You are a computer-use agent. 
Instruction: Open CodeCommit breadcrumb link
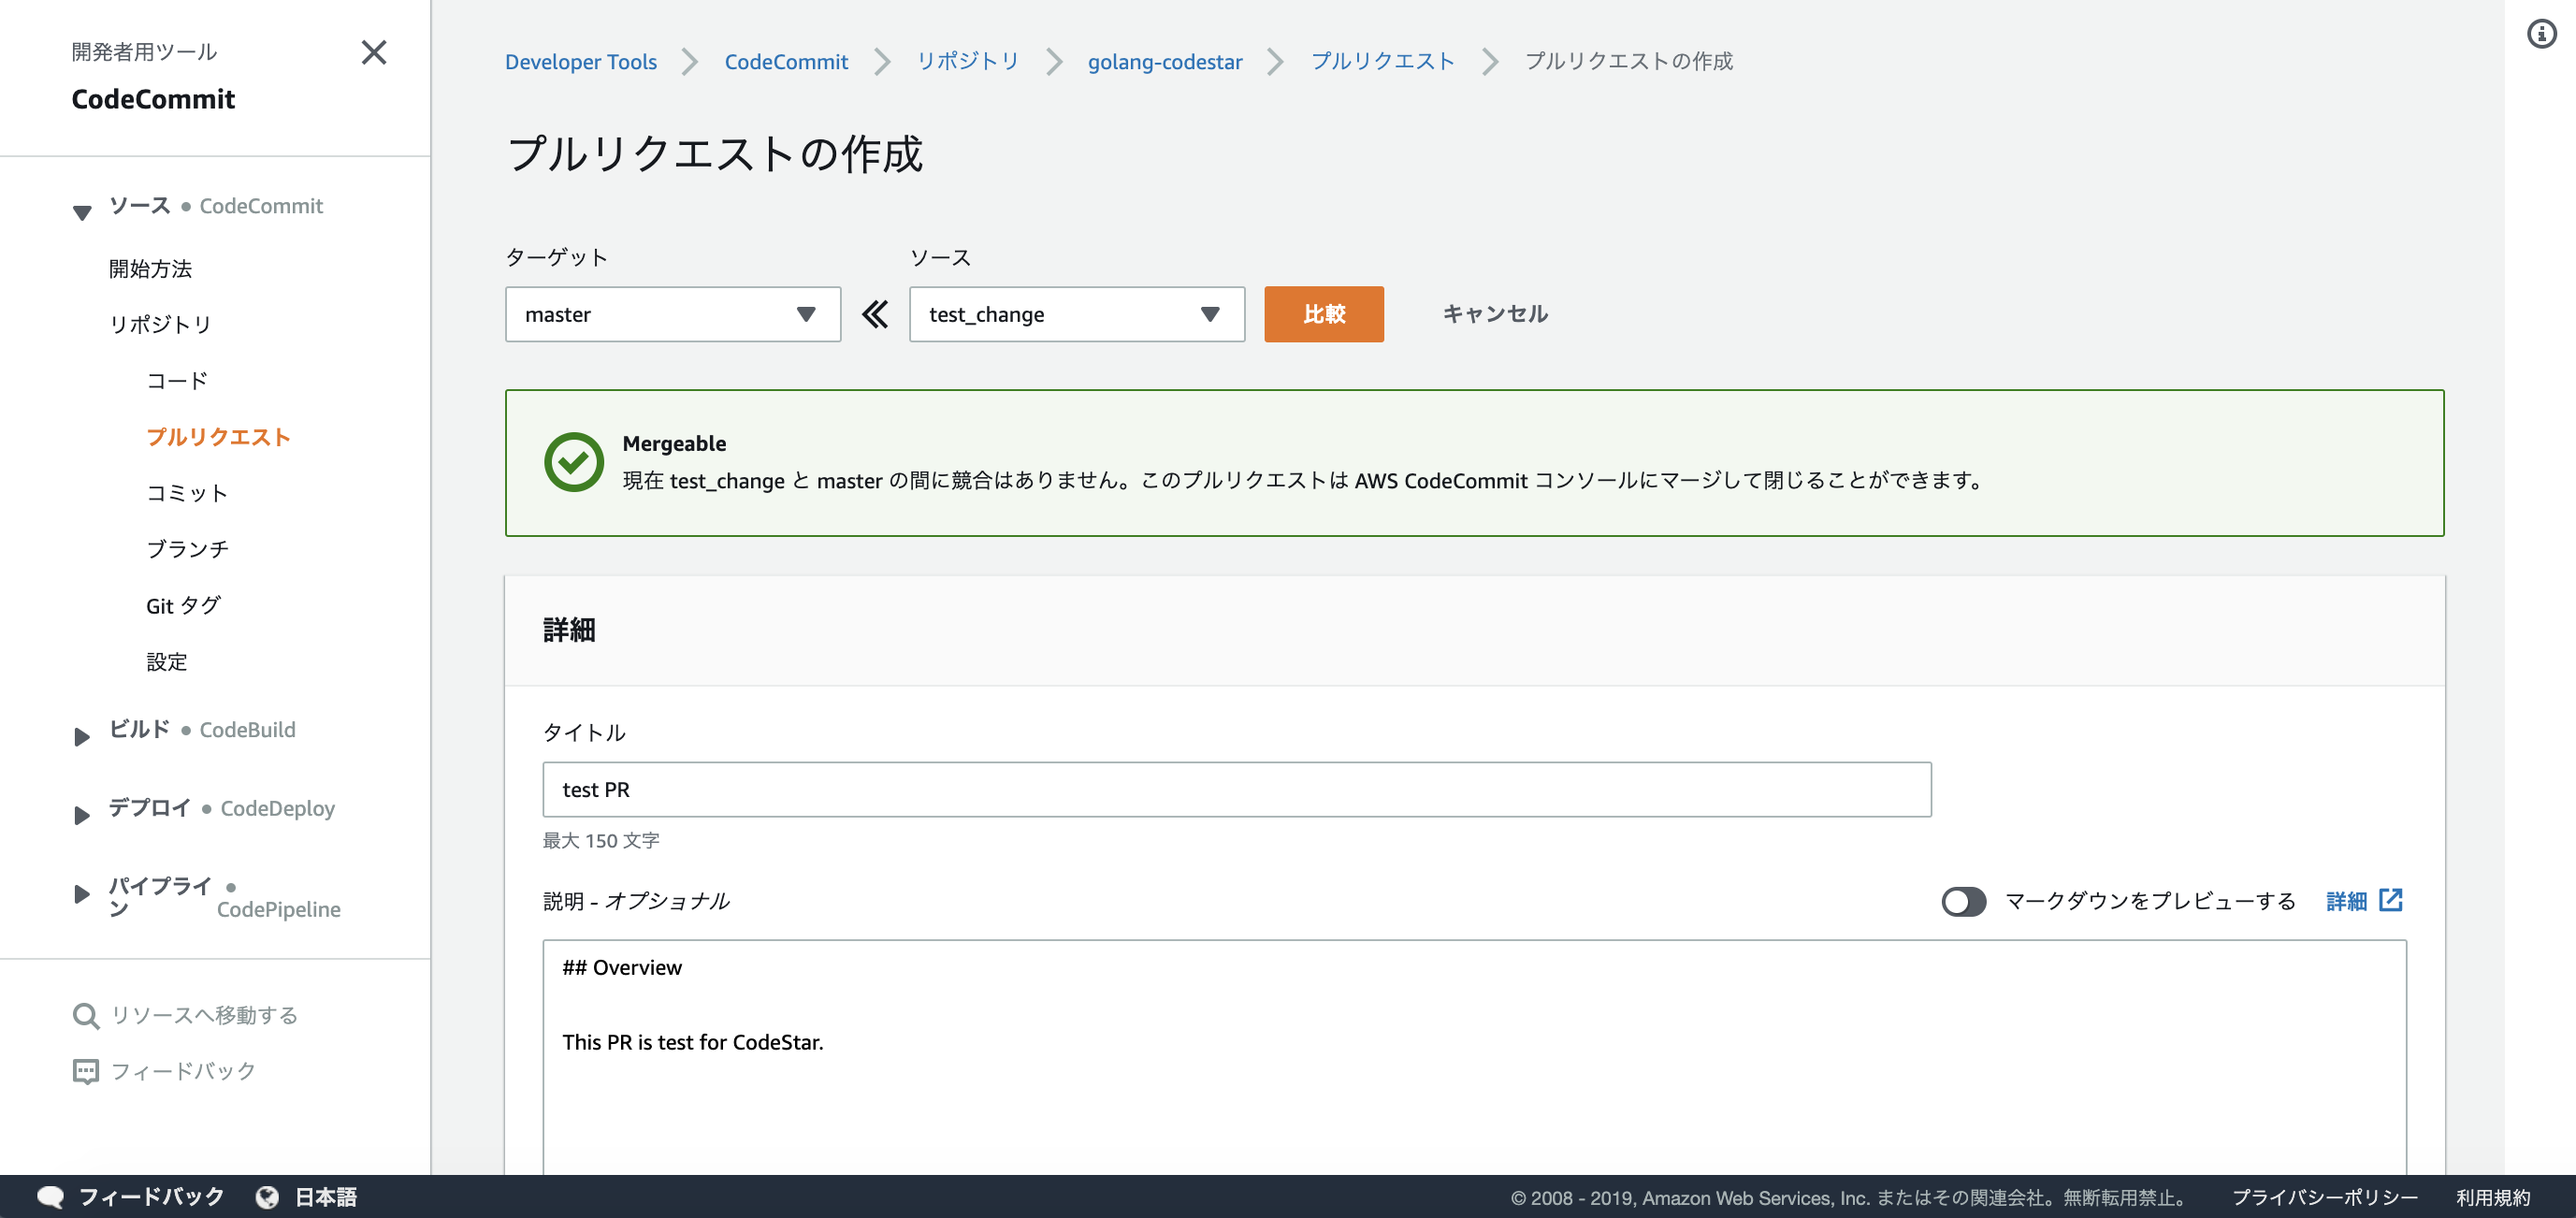(x=786, y=61)
